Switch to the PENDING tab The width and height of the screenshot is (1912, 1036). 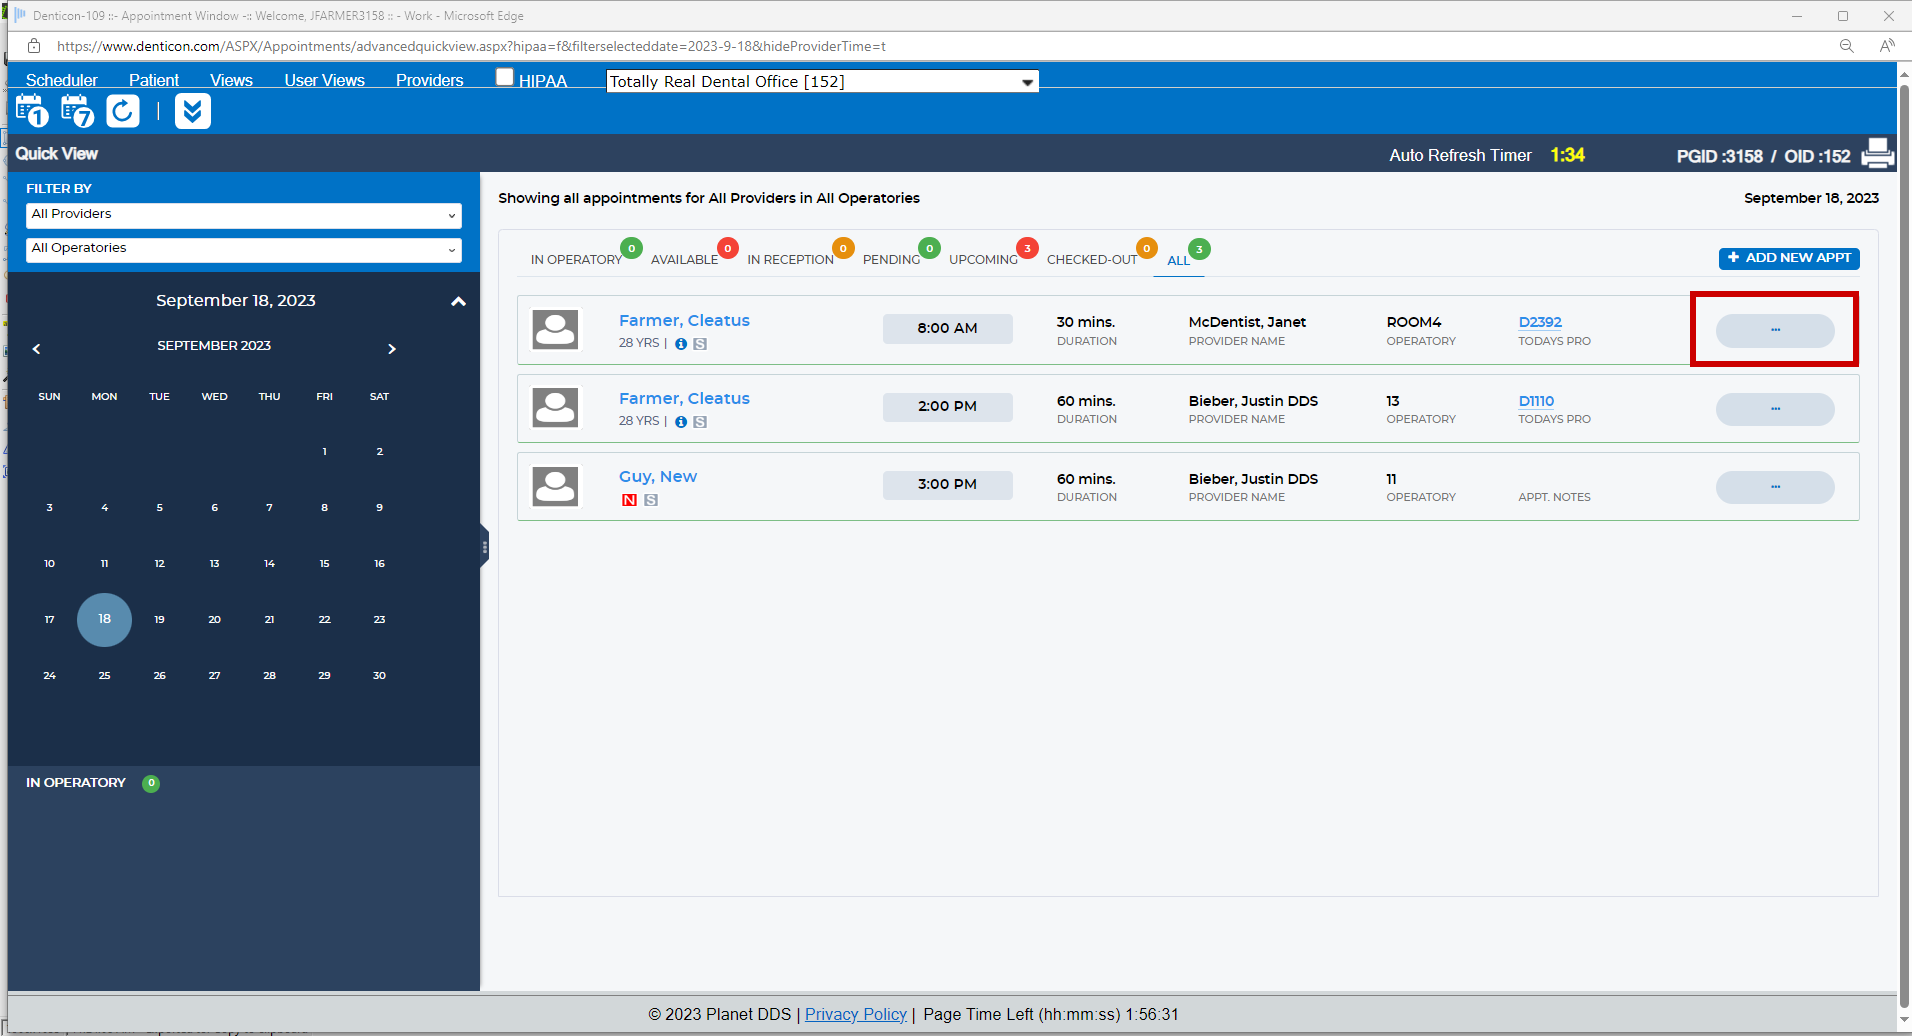pos(892,260)
